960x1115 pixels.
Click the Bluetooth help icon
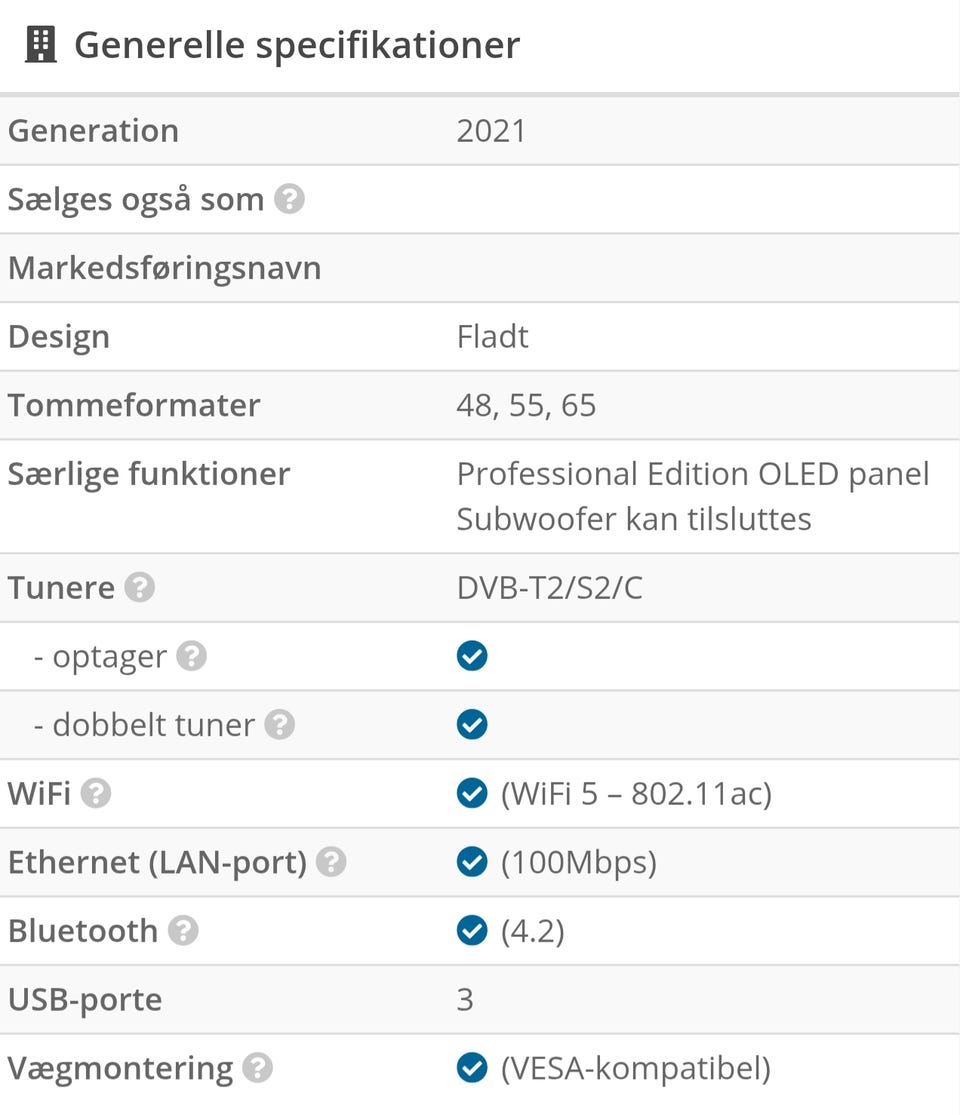tap(183, 931)
